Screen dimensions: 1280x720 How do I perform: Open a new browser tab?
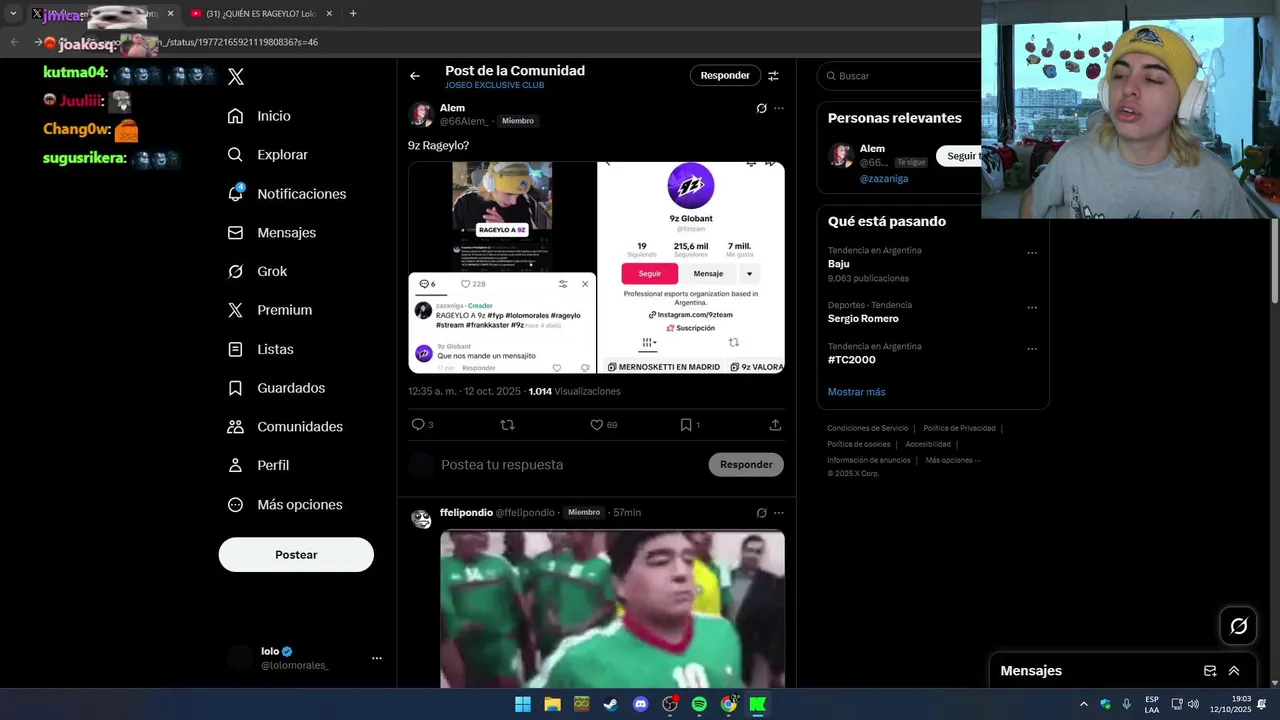[353, 14]
